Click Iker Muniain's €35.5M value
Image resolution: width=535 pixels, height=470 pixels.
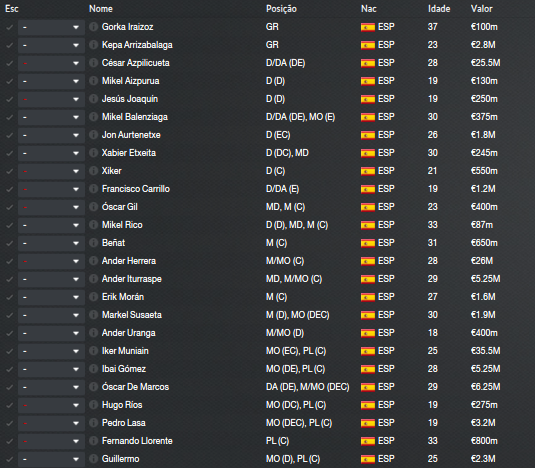coord(486,351)
